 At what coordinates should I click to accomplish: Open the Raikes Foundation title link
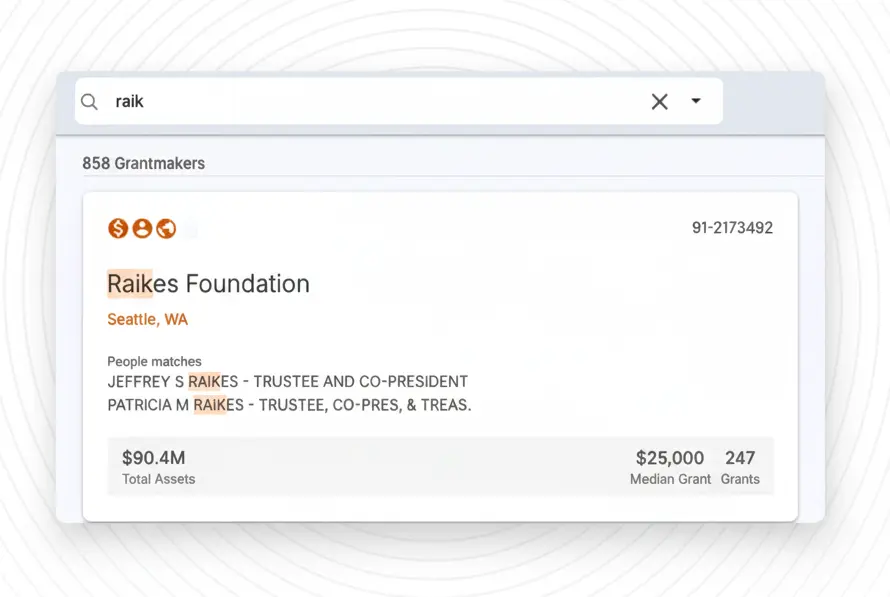208,284
